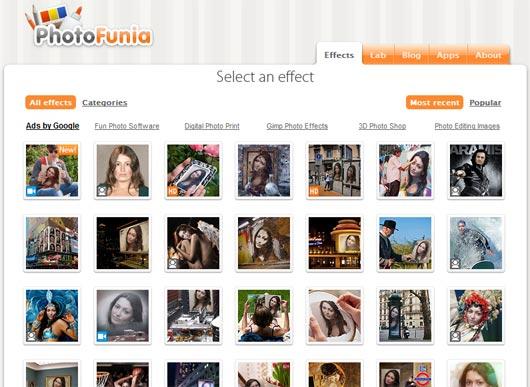Click the face icon on the angel wings effect

173,264
